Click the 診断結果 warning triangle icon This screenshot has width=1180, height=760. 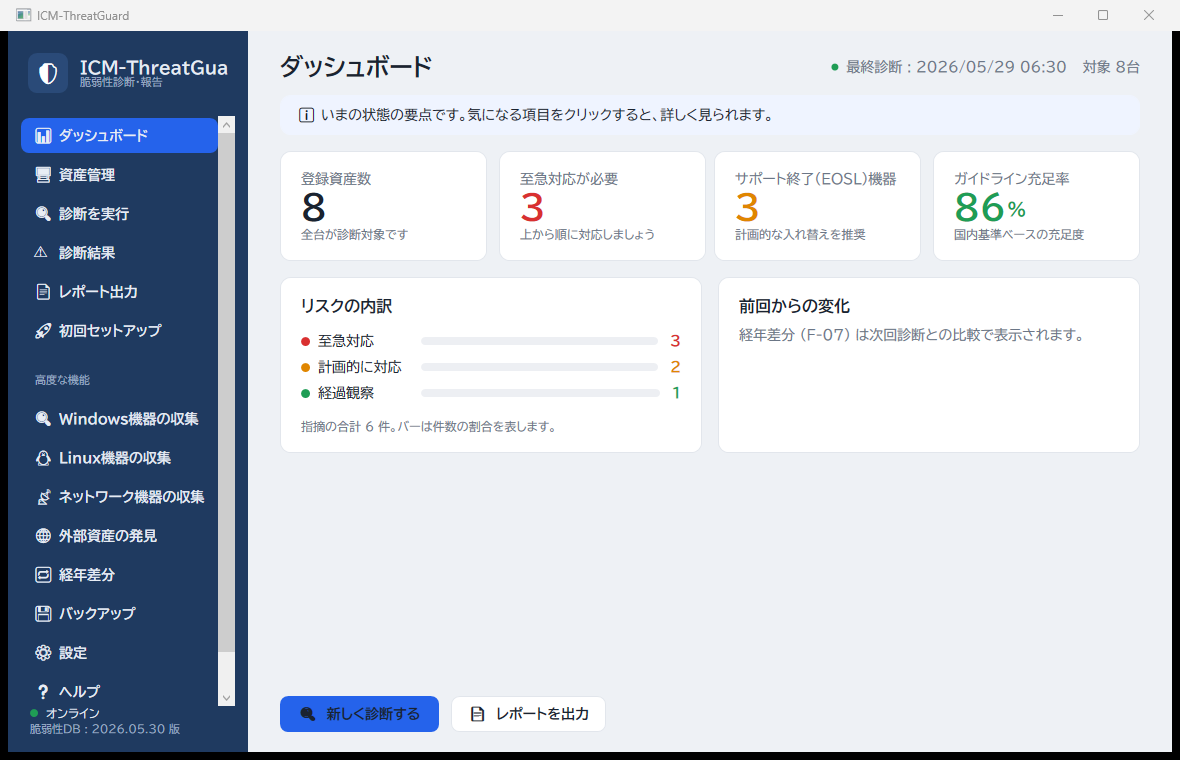41,253
